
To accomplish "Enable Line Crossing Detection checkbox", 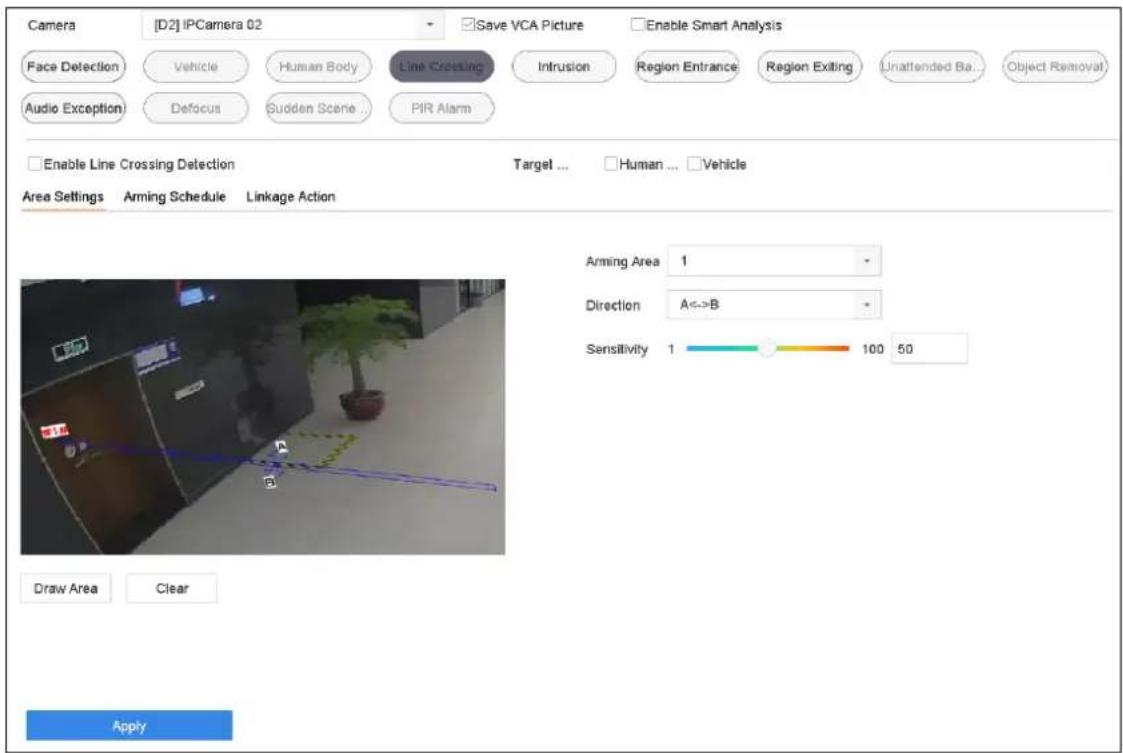I will (x=34, y=164).
